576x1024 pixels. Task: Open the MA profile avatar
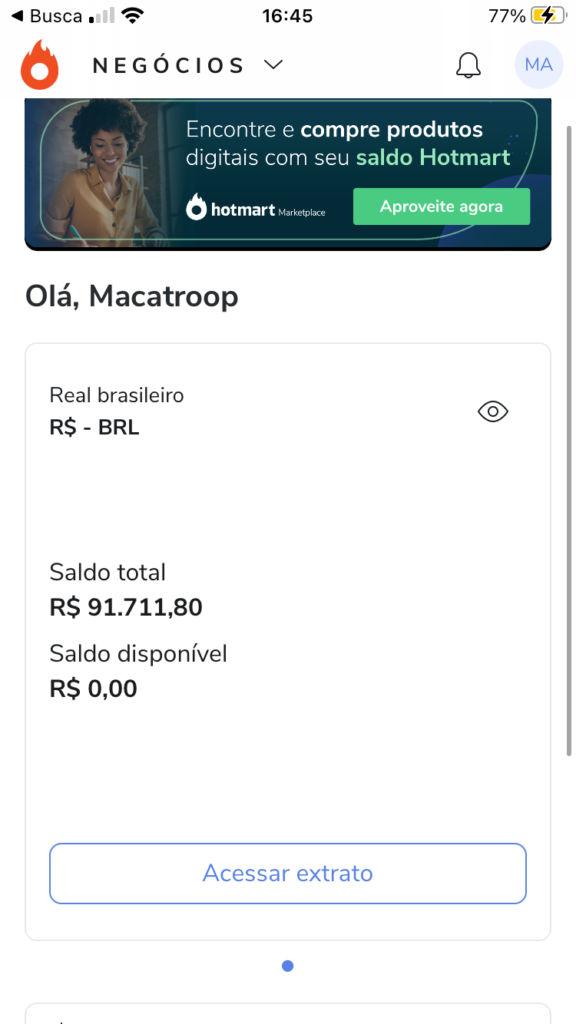tap(539, 65)
